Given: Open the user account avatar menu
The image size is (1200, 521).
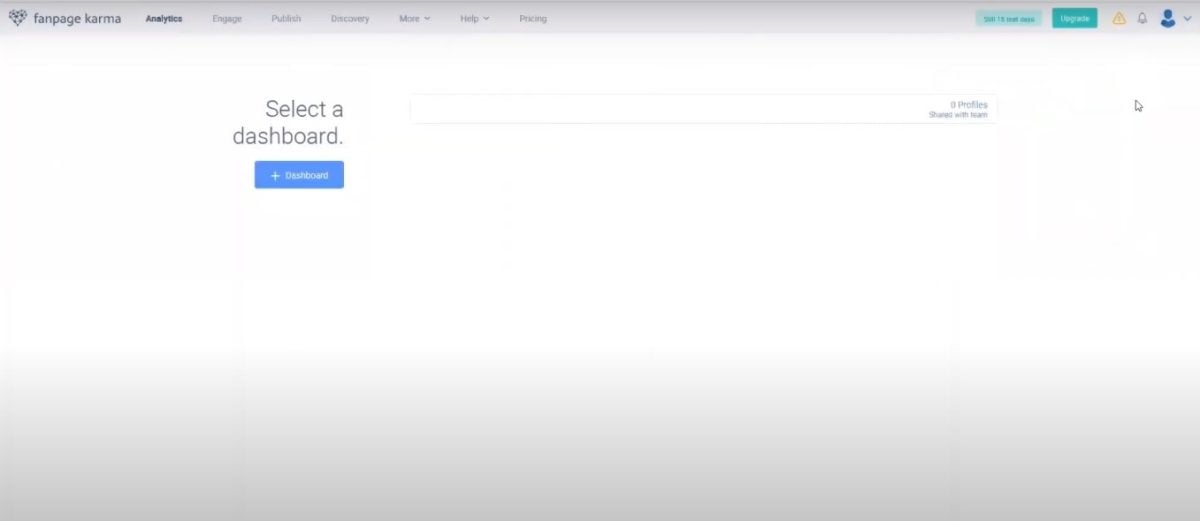Looking at the screenshot, I should (x=1167, y=18).
